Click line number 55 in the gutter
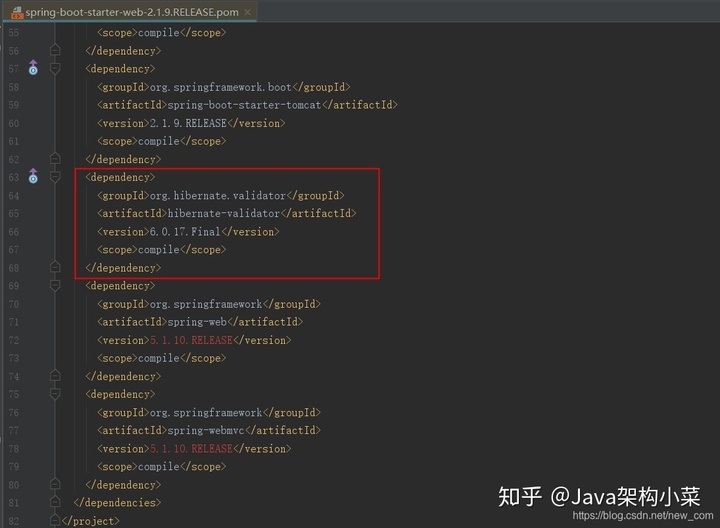Viewport: 720px width, 528px height. (x=14, y=33)
